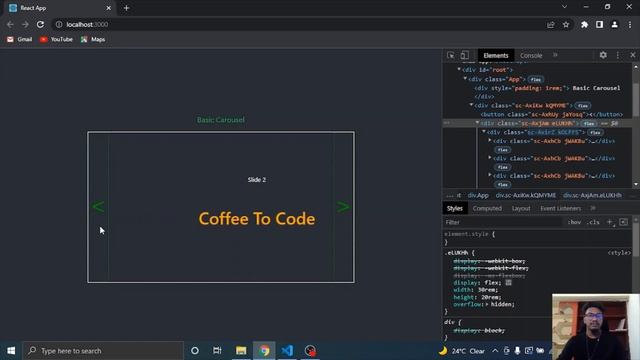Screen dimensions: 640x360
Task: Open VS Code from the taskbar
Action: (287, 351)
